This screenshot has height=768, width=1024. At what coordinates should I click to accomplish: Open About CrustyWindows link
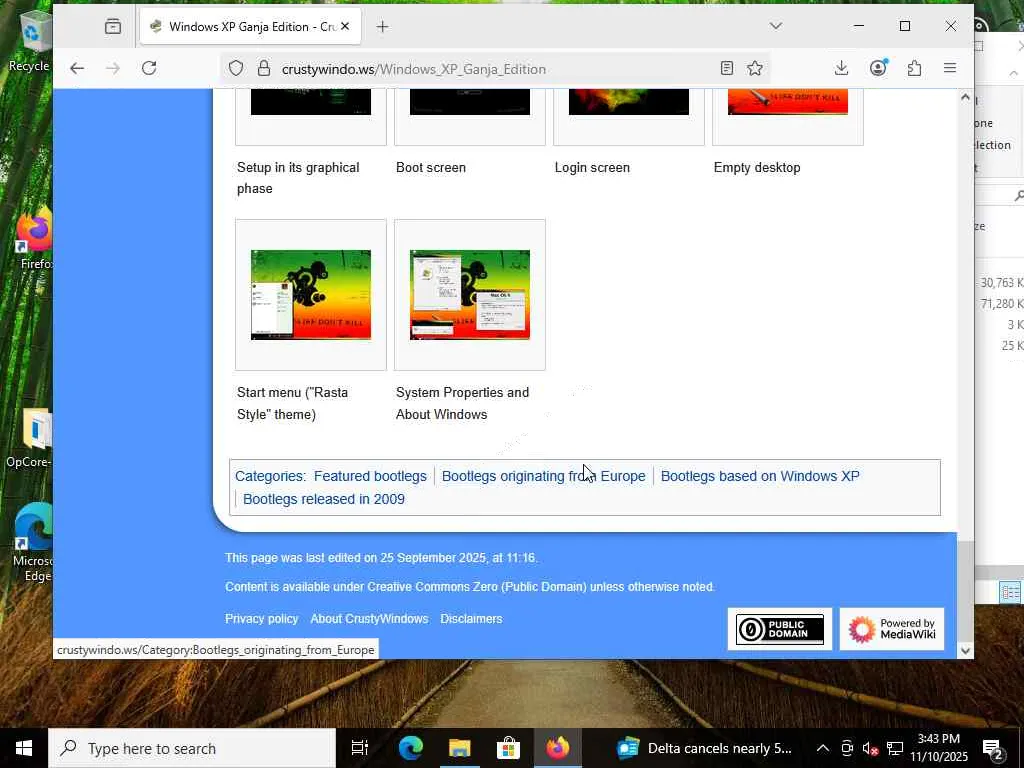point(369,618)
